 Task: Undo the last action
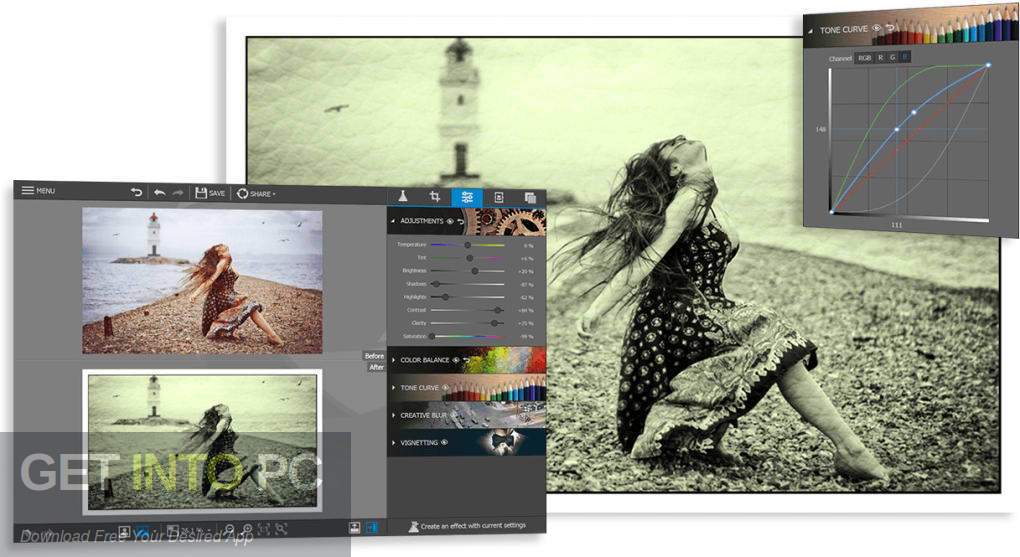tap(159, 193)
